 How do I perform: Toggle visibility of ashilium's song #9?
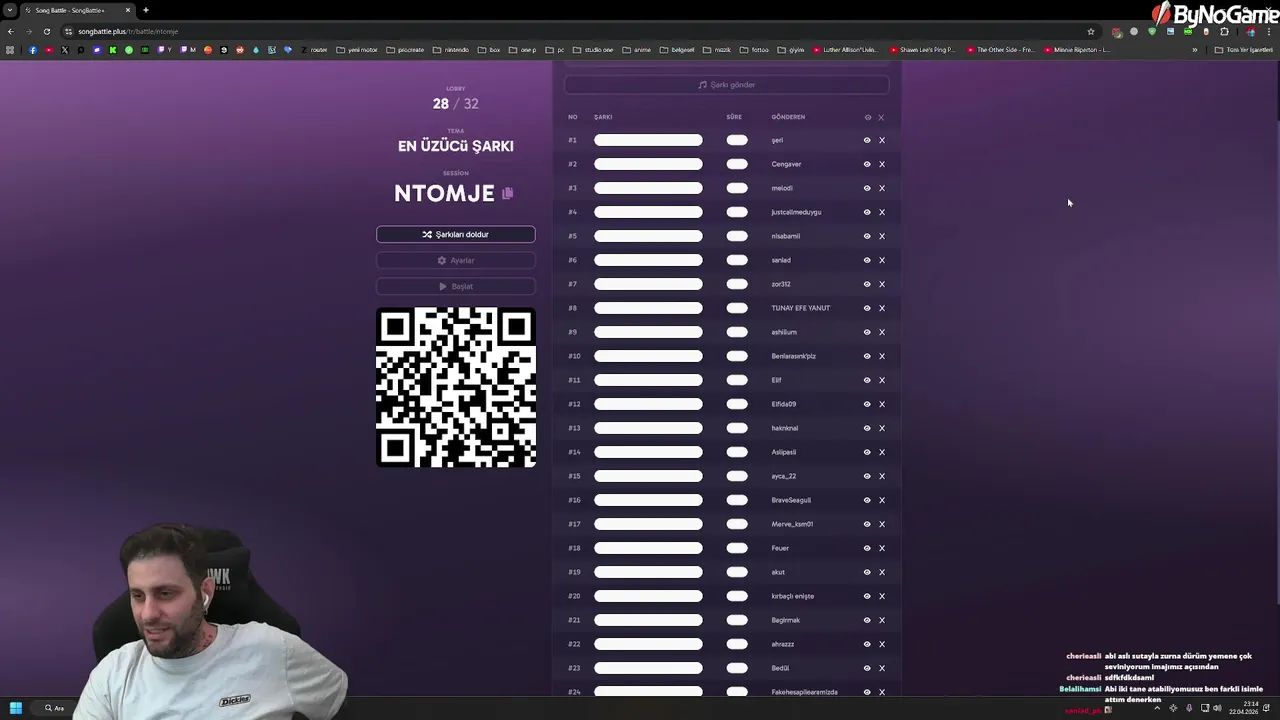(x=867, y=332)
